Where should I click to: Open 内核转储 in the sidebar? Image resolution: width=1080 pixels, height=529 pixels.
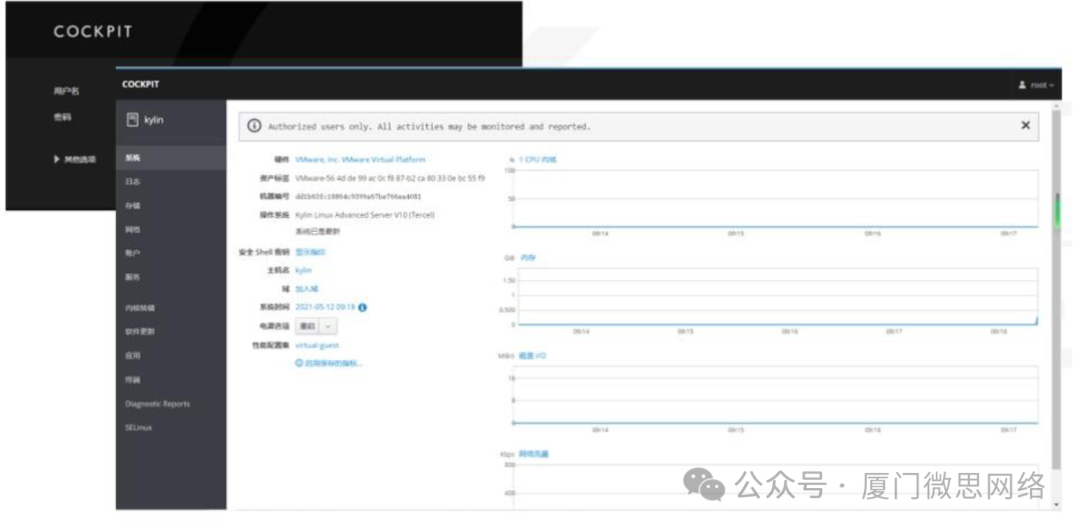coord(171,308)
